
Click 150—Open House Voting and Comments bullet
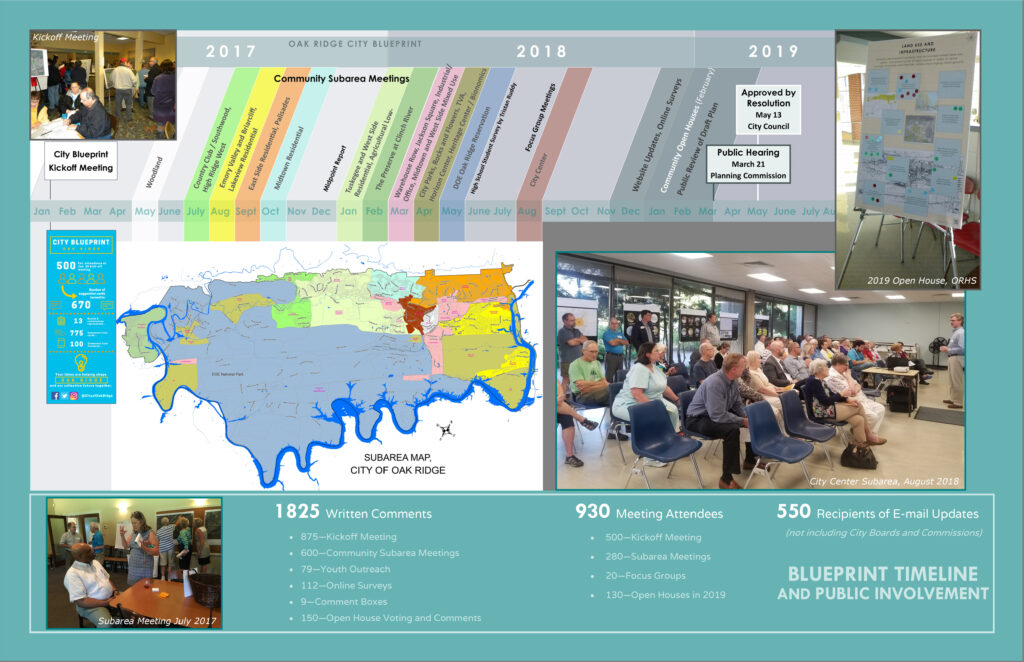pos(391,618)
